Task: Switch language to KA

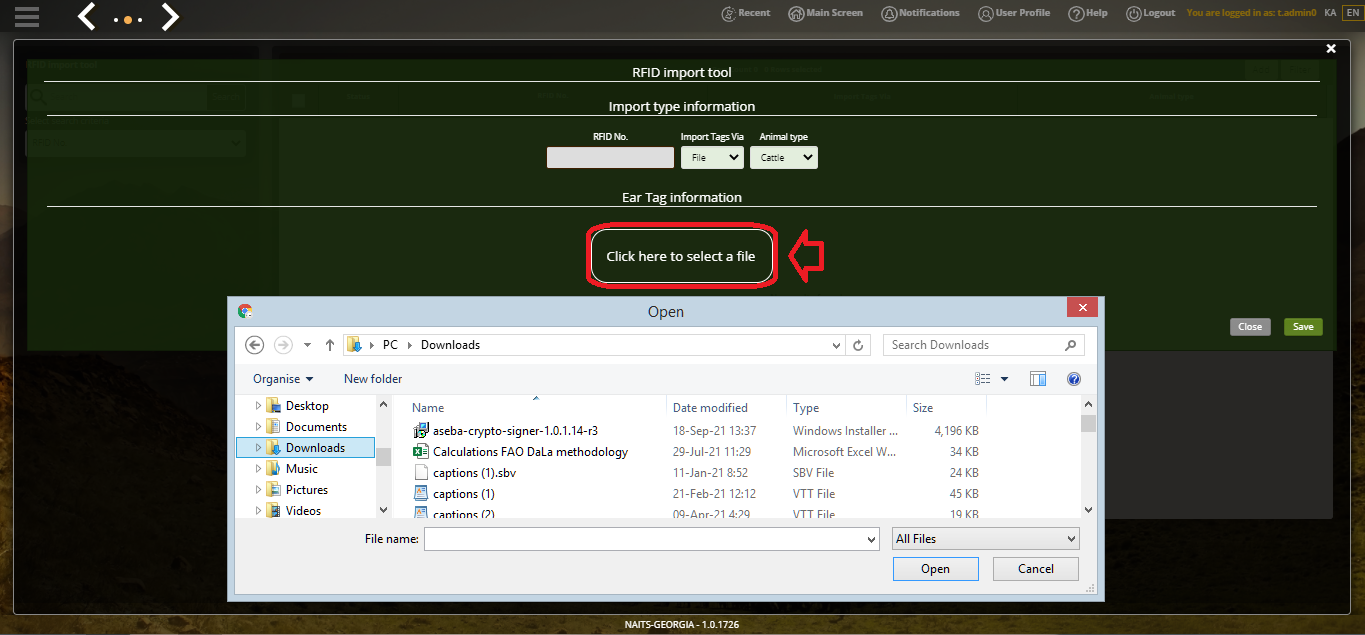Action: [1329, 13]
